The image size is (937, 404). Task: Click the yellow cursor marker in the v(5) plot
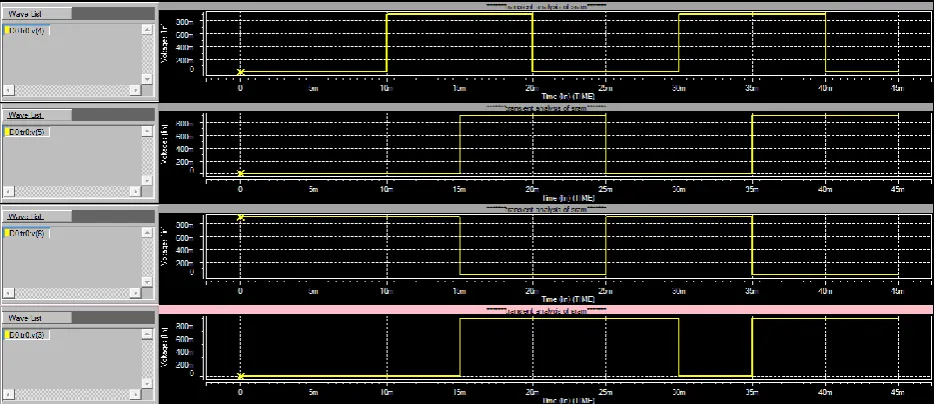pyautogui.click(x=240, y=174)
